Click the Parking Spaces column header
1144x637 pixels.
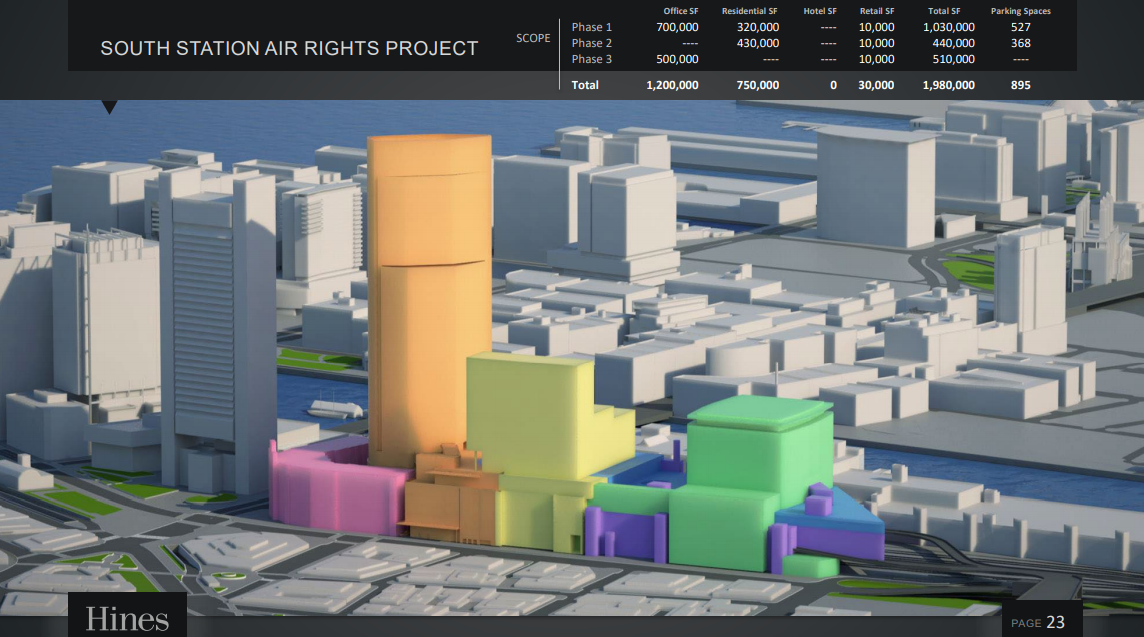(x=1020, y=11)
